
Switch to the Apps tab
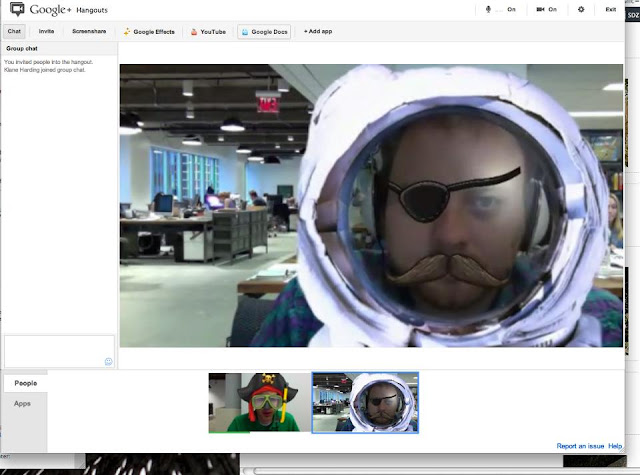[22, 404]
